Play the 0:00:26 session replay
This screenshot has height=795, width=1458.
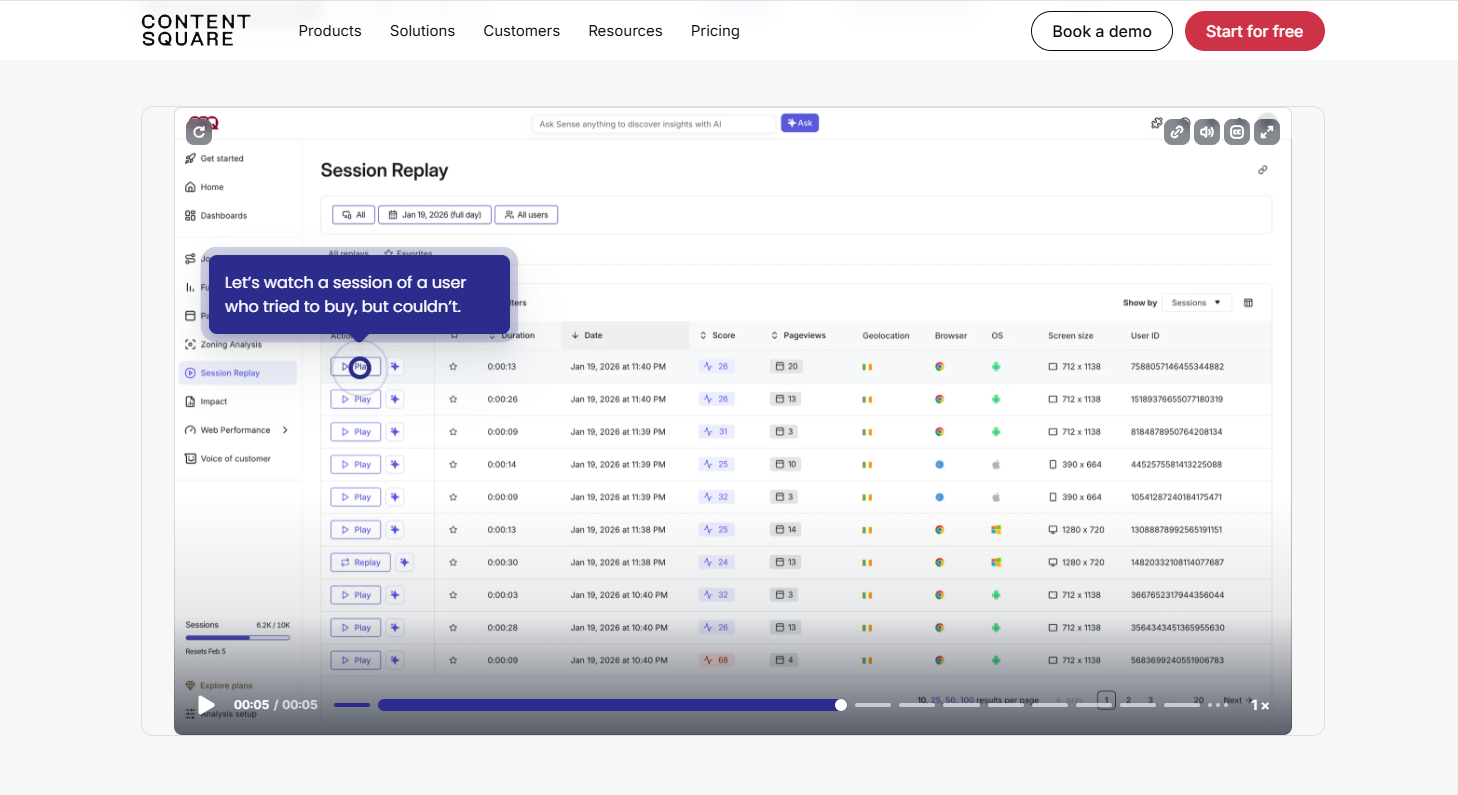pos(356,399)
